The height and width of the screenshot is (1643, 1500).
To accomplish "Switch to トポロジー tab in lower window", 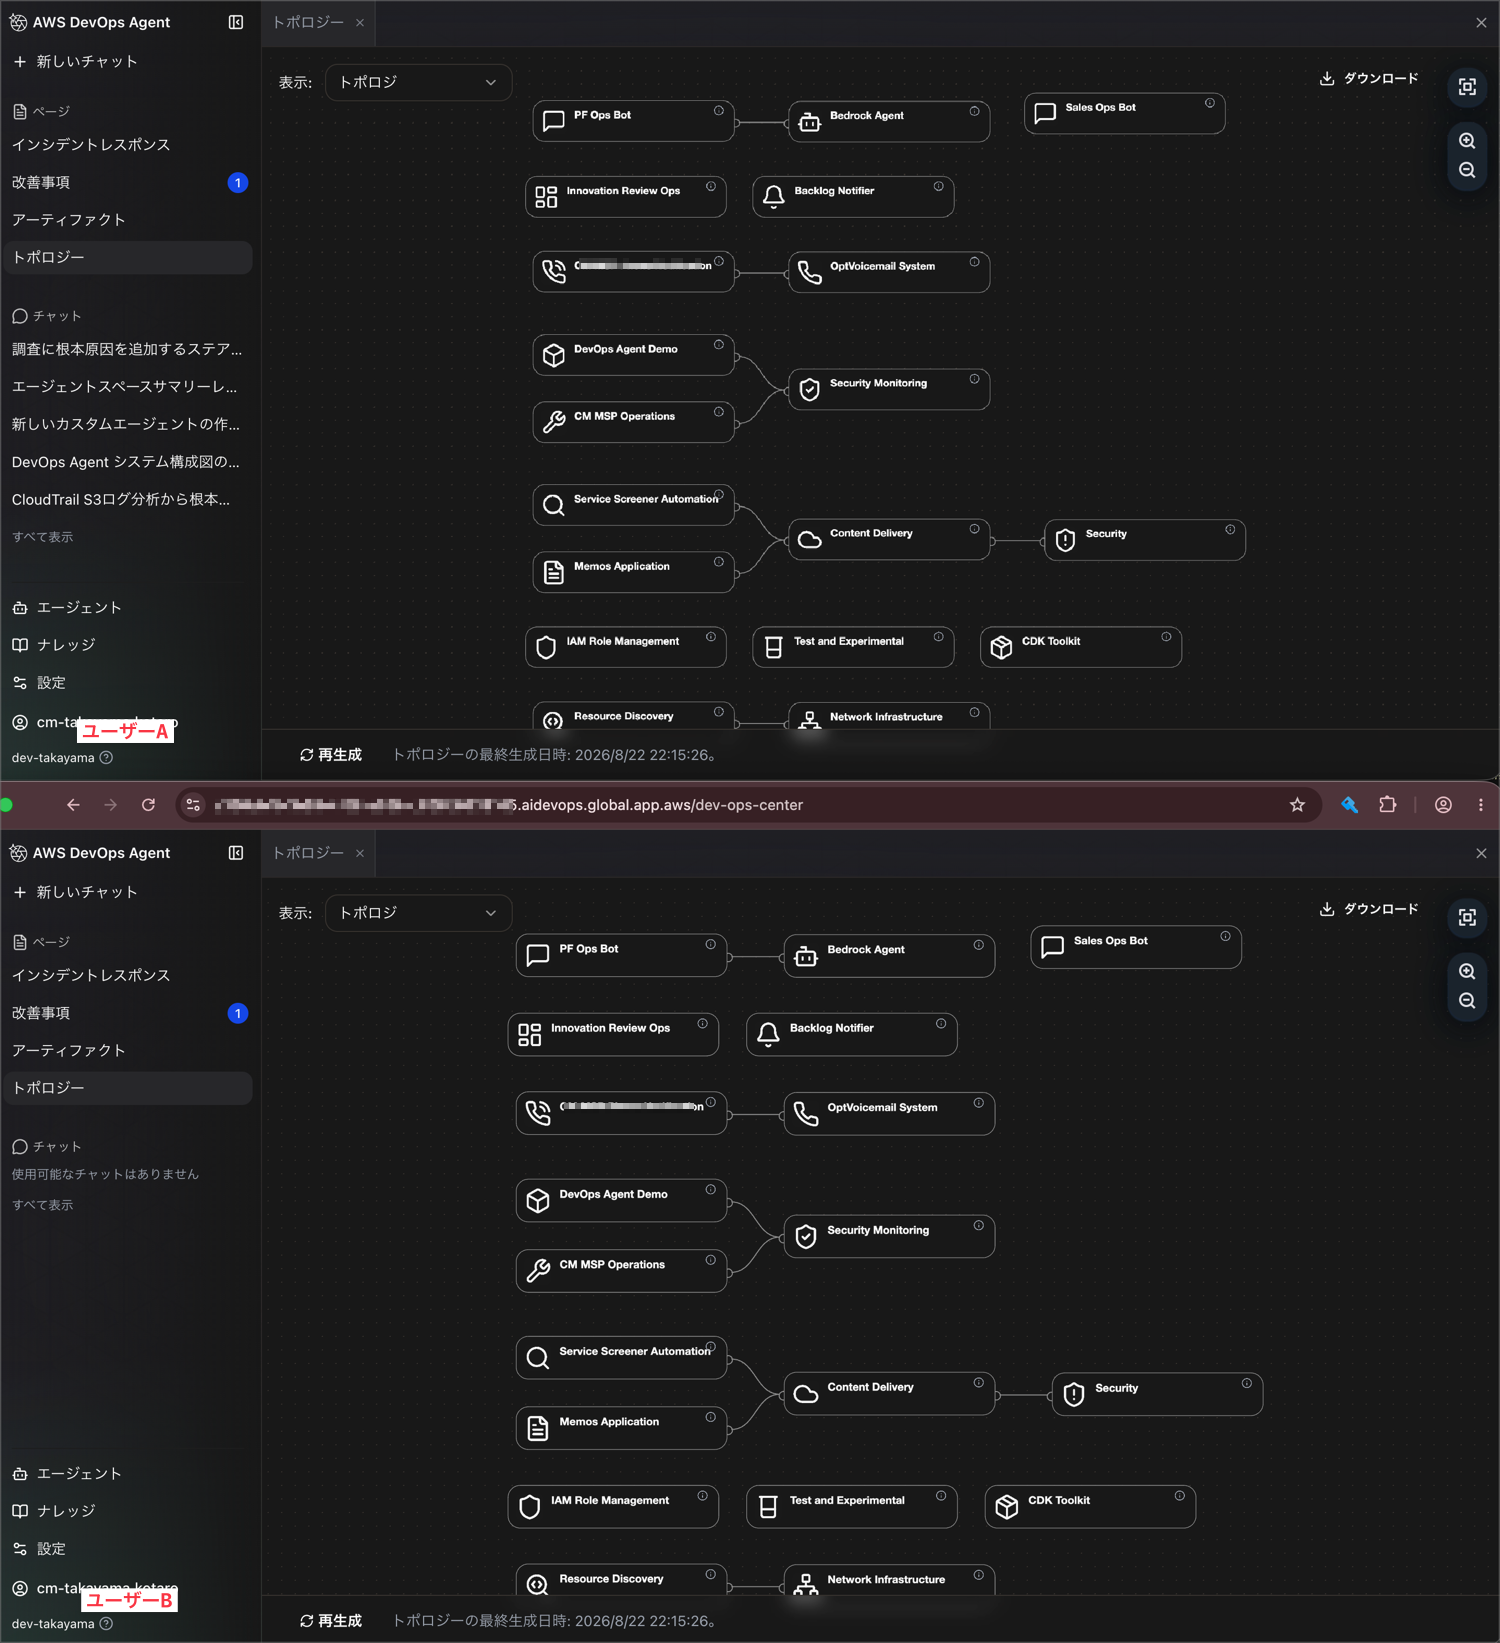I will 308,853.
